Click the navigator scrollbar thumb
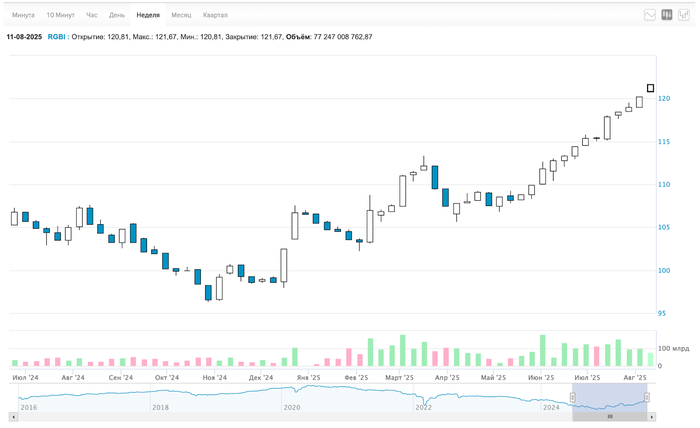The width and height of the screenshot is (700, 428). pos(610,416)
